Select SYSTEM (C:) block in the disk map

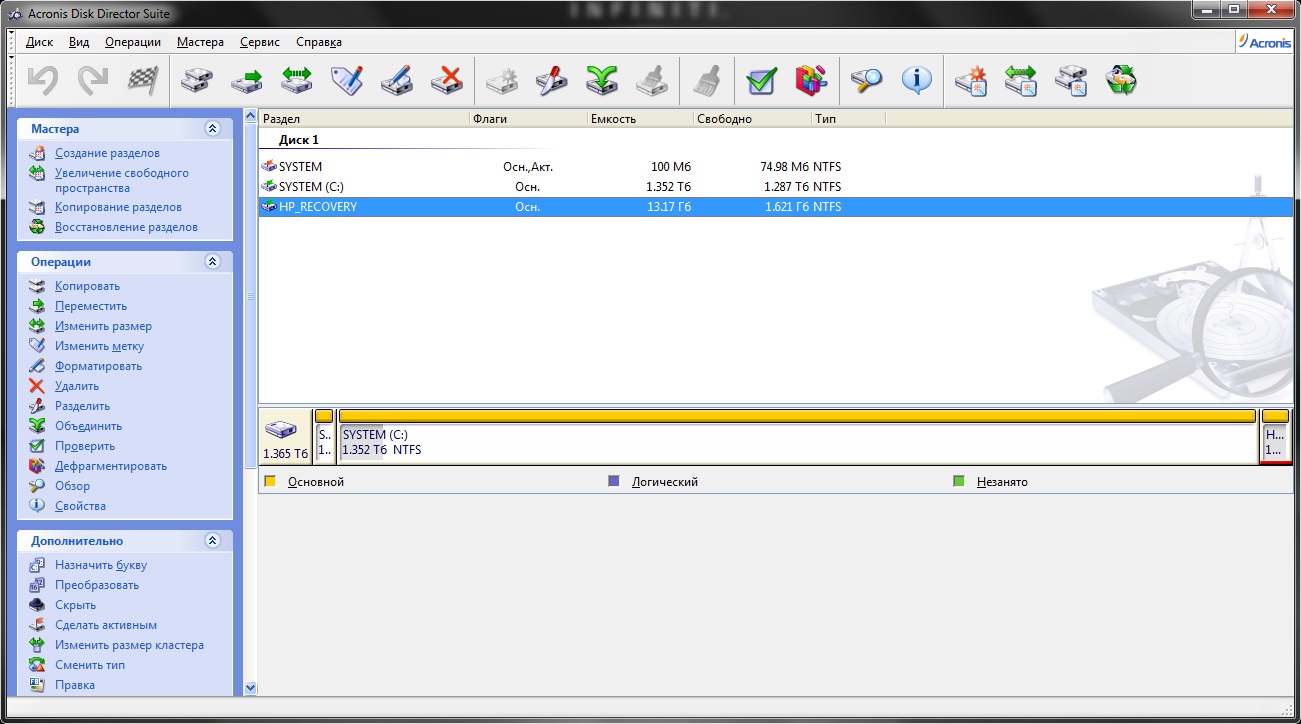[797, 436]
